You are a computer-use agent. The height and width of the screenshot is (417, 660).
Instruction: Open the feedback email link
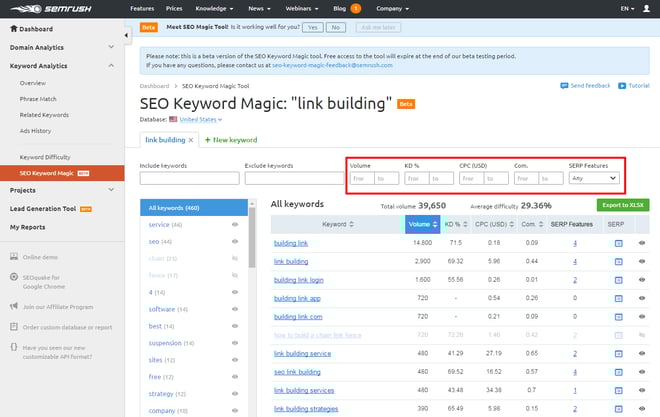tap(332, 65)
